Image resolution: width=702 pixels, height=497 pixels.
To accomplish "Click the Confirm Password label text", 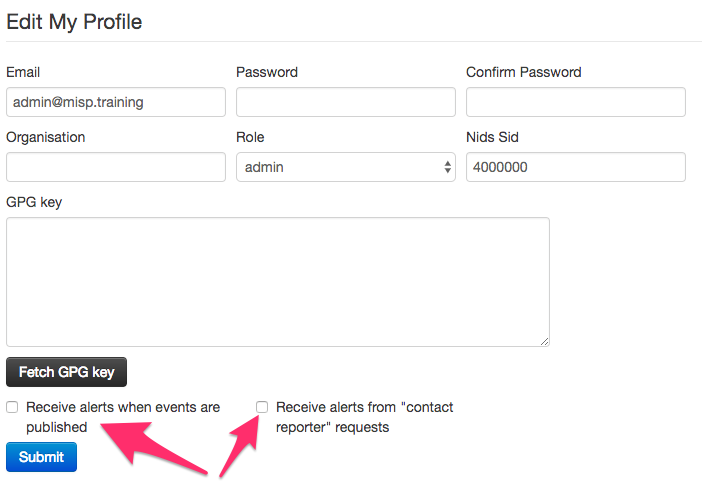I will pyautogui.click(x=523, y=72).
